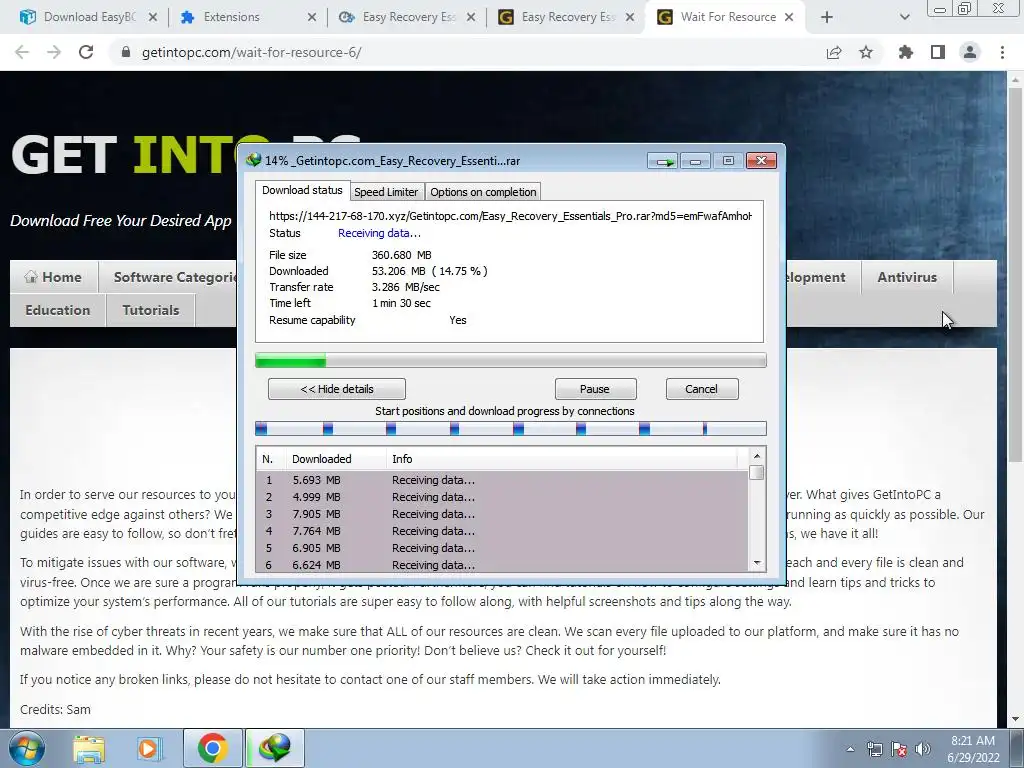Click the volume speaker tray icon

pos(923,749)
